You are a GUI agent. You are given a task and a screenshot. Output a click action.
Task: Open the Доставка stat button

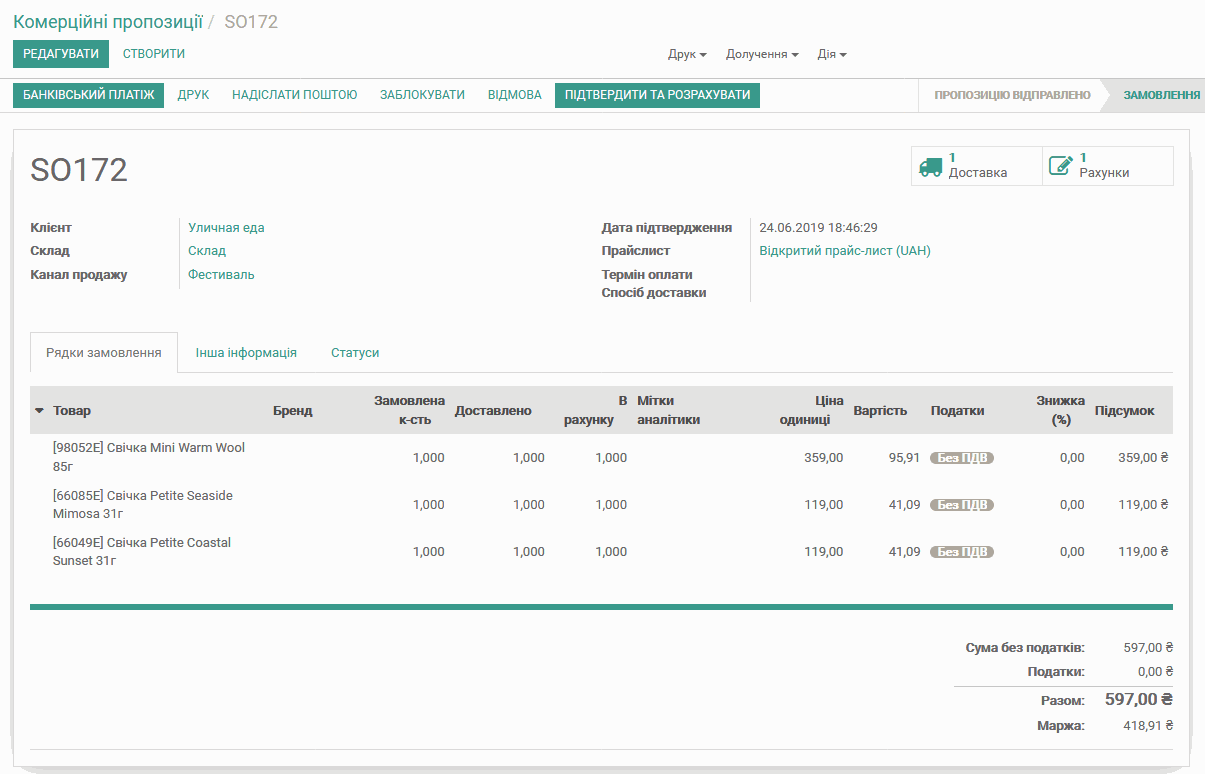(977, 166)
